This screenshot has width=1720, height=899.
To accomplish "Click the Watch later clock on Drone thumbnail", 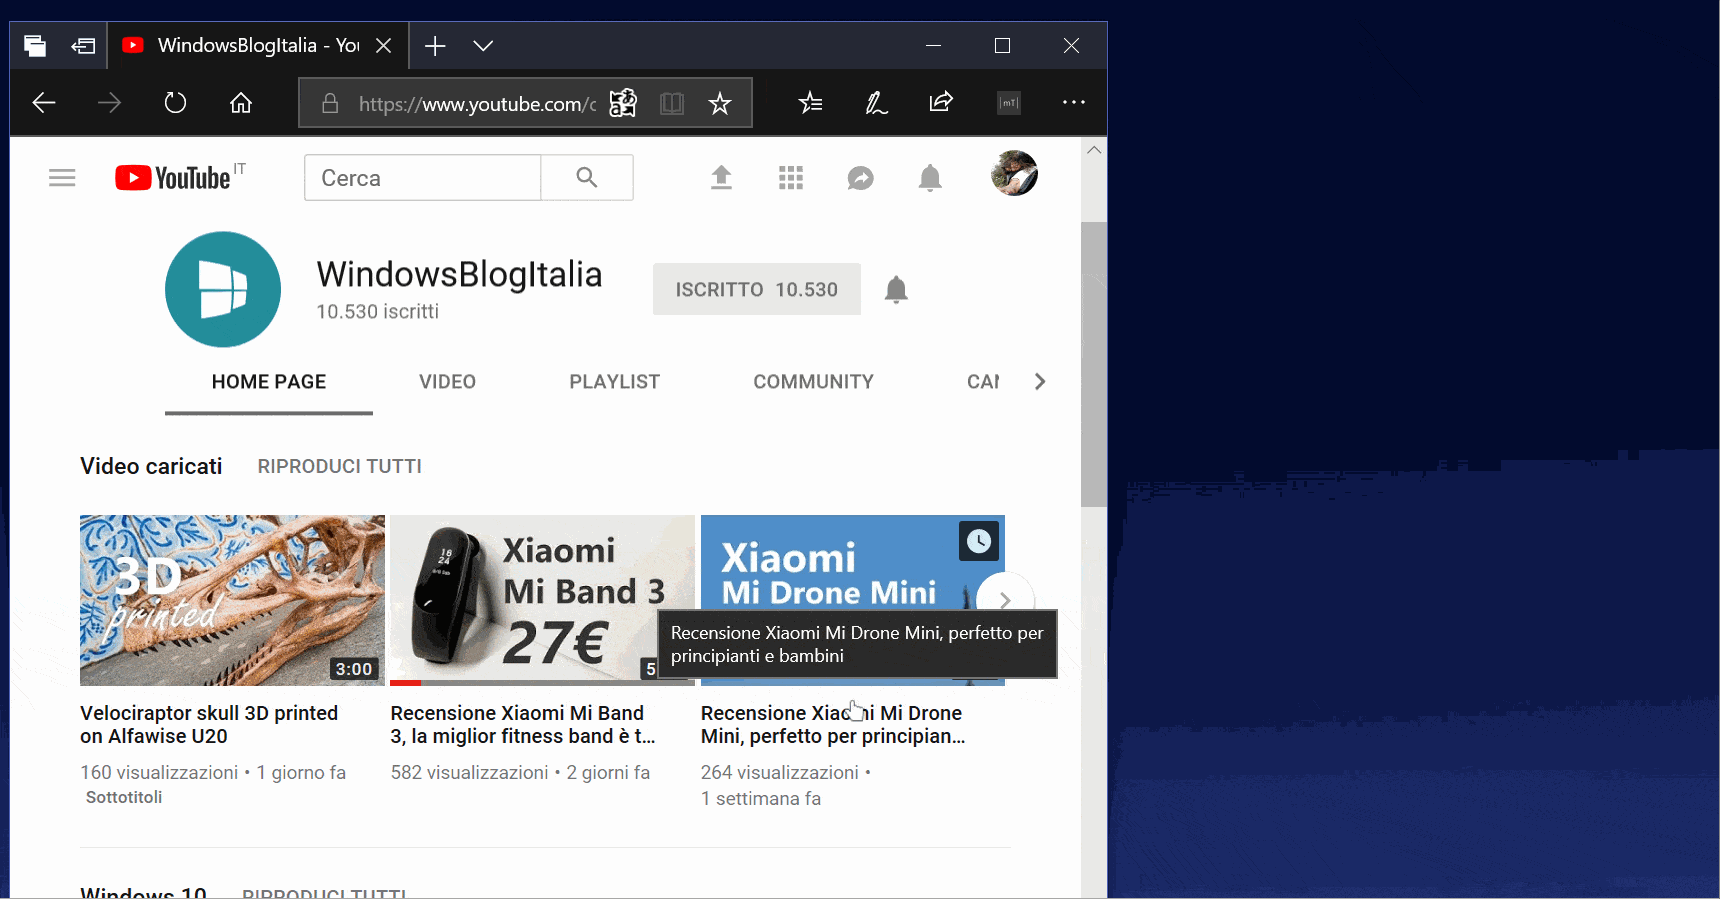I will click(x=979, y=541).
